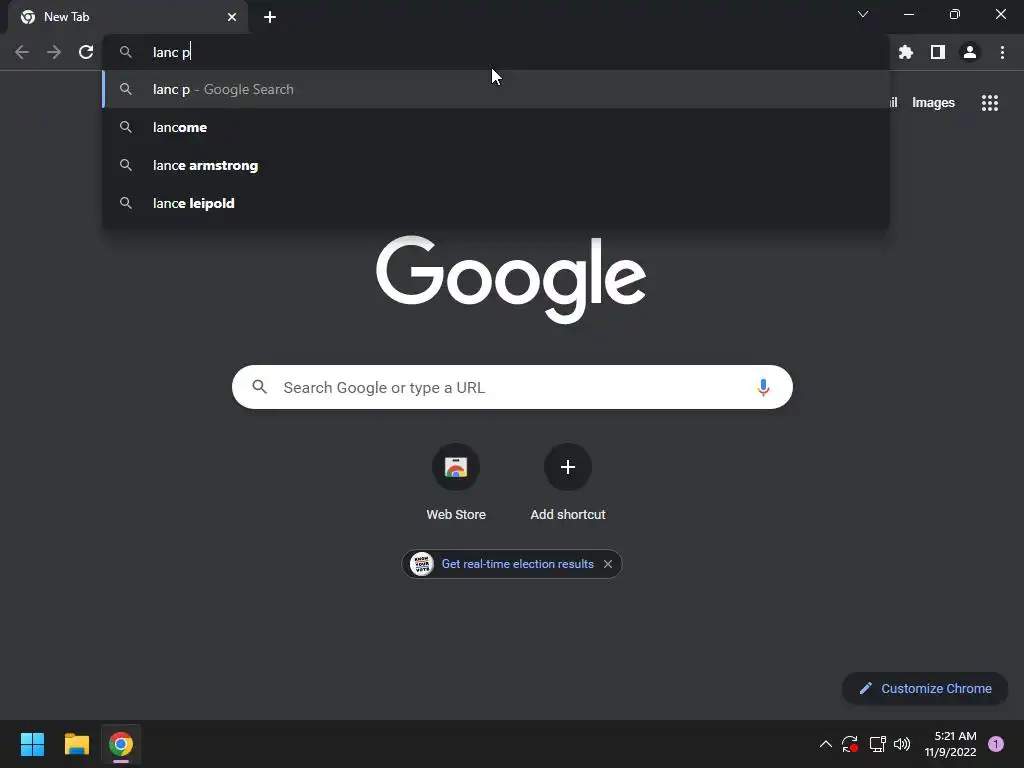
Task: Select the New Tab tab
Action: point(128,17)
